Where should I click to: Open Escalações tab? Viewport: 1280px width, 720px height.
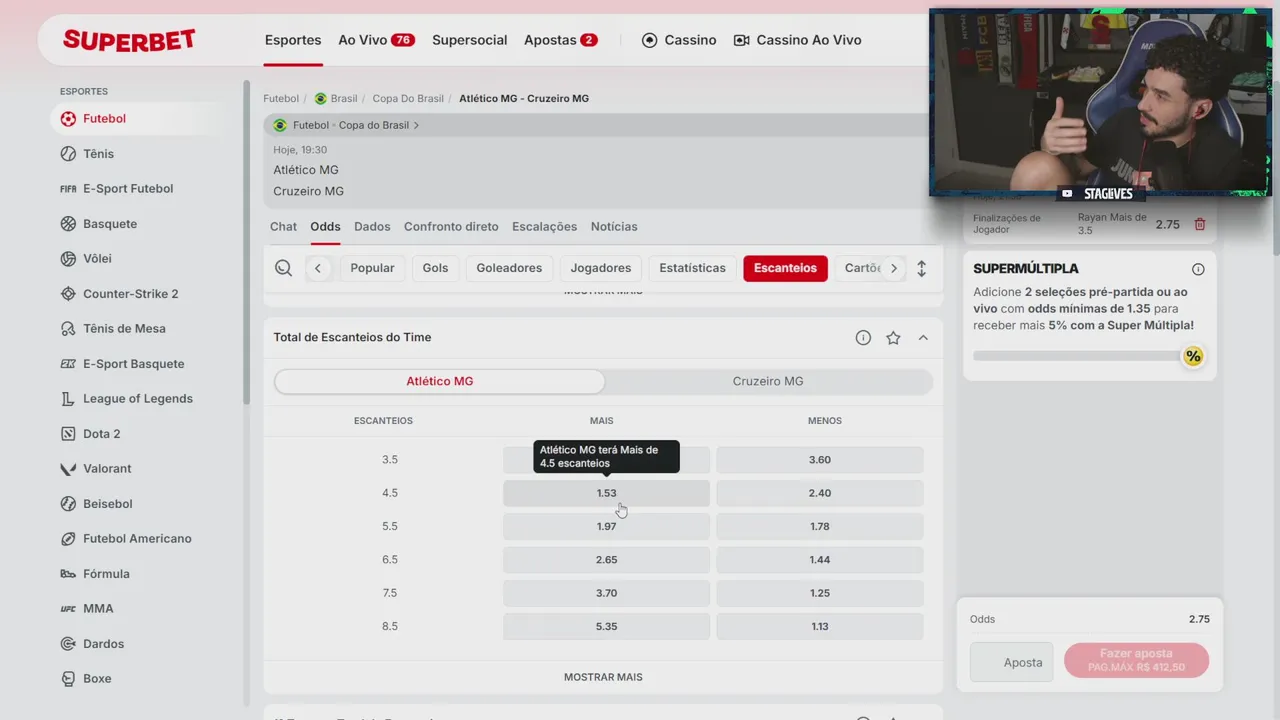click(x=544, y=227)
